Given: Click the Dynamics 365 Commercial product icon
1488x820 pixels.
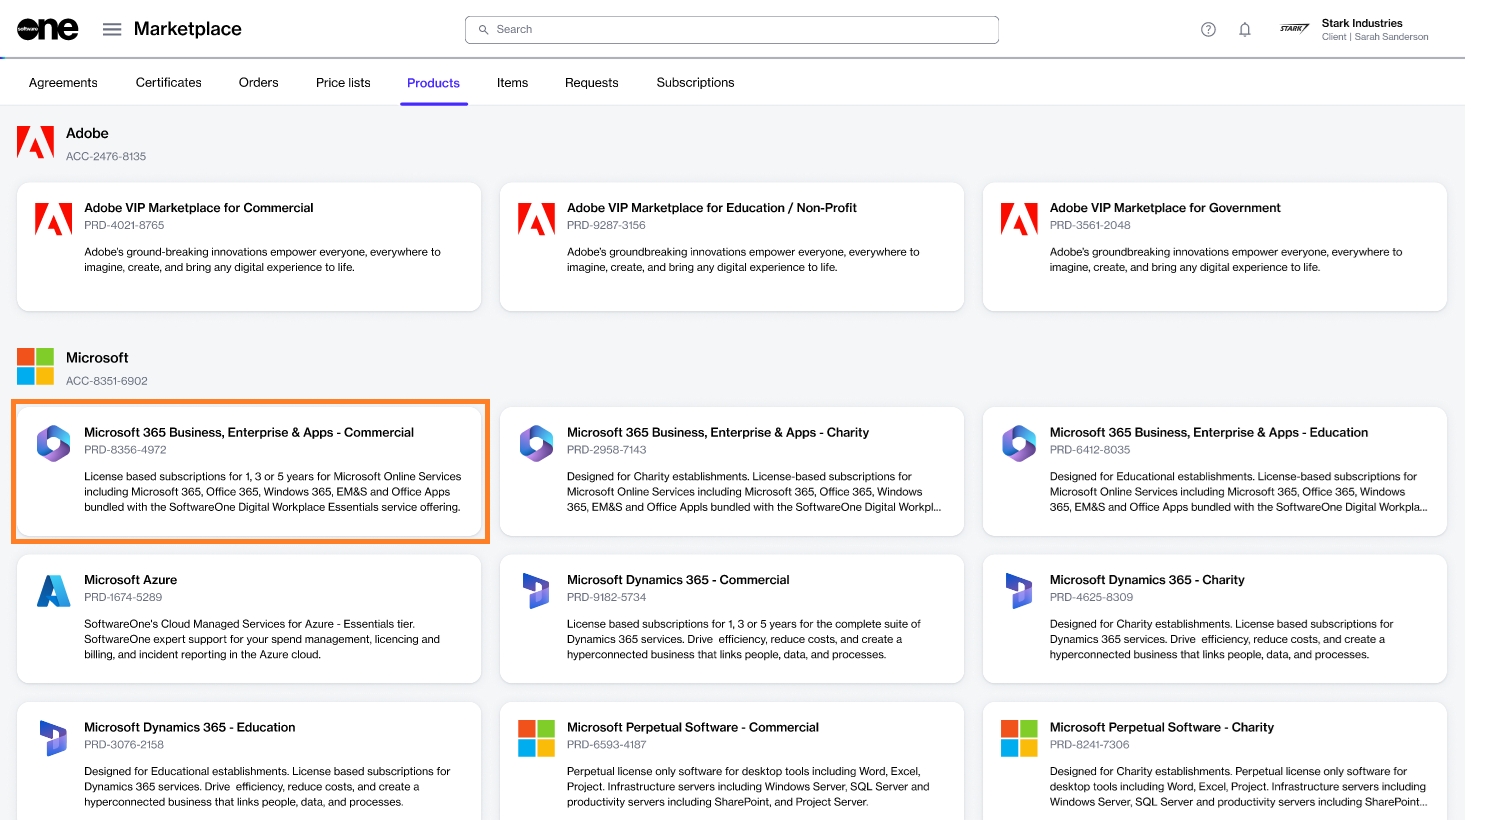Looking at the screenshot, I should pyautogui.click(x=536, y=591).
